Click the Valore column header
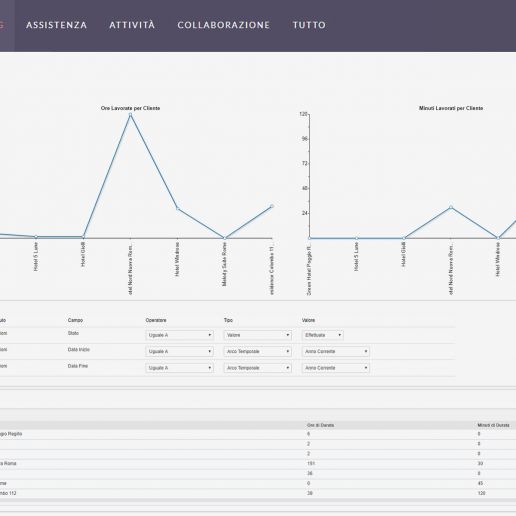516x516 pixels. point(308,320)
